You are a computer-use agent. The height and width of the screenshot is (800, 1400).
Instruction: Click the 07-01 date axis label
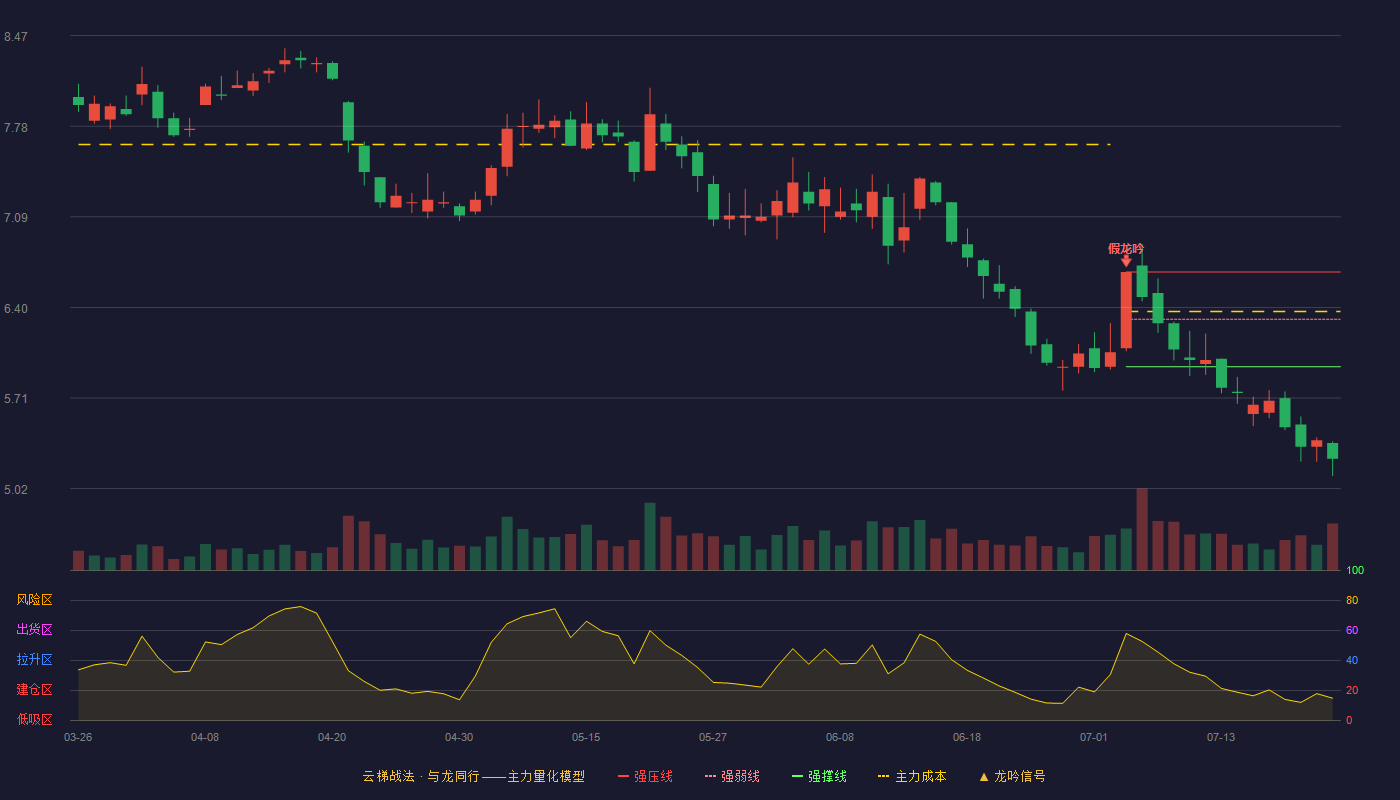pos(1094,737)
